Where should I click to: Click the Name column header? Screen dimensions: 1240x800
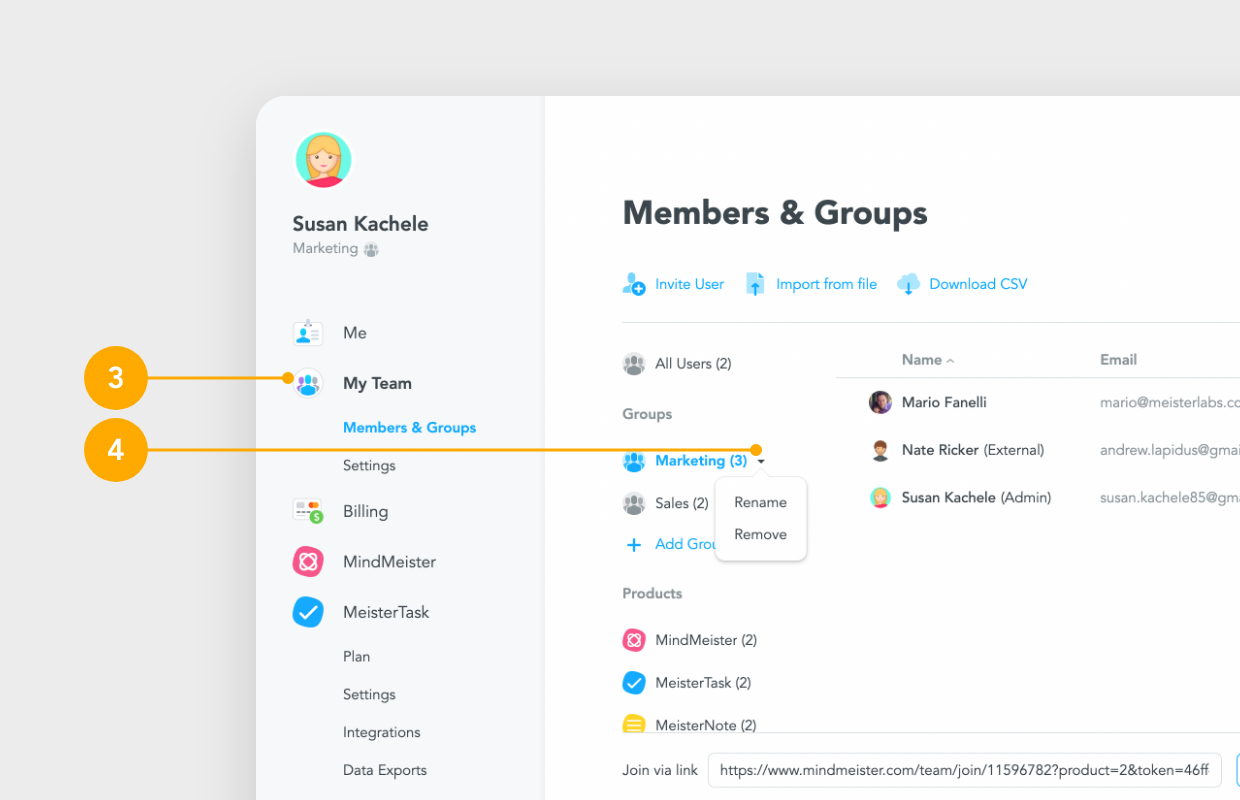[x=922, y=360]
